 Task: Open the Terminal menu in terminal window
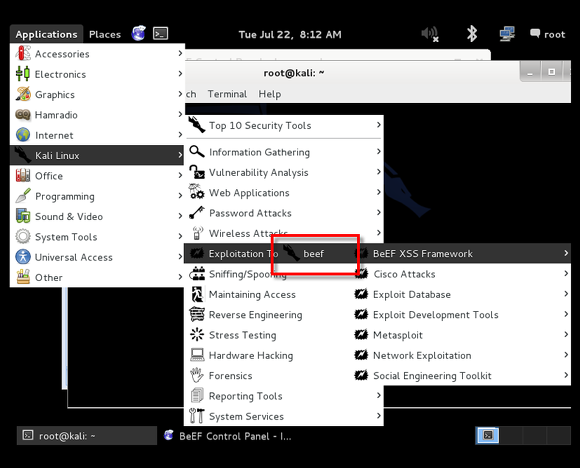[227, 94]
